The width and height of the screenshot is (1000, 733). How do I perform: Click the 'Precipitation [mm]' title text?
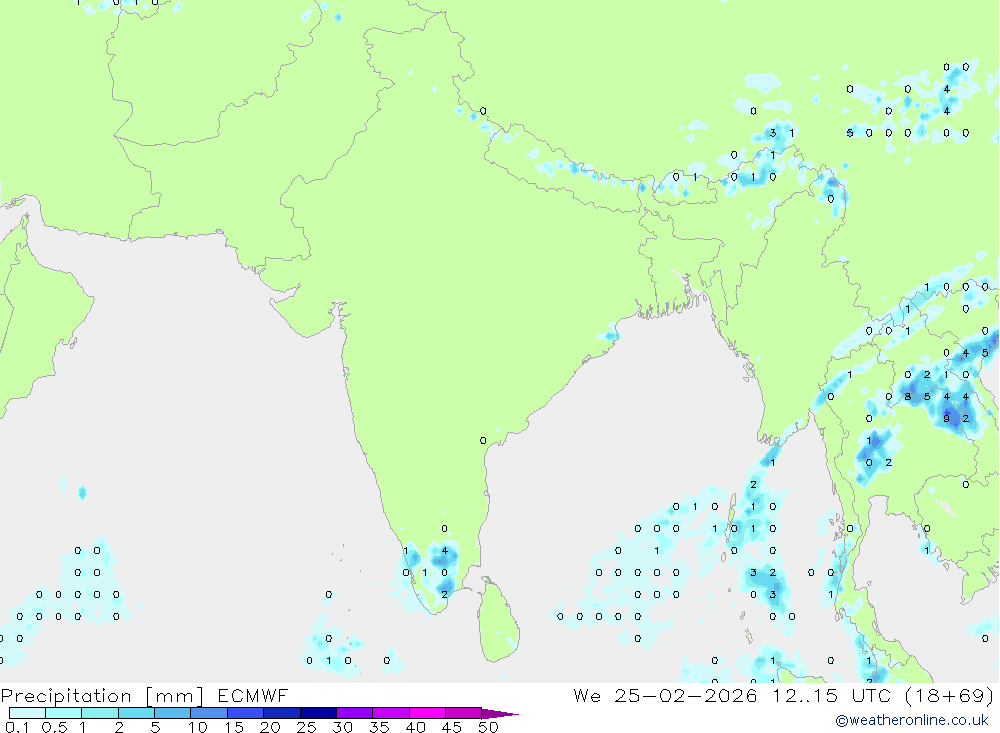[x=103, y=695]
